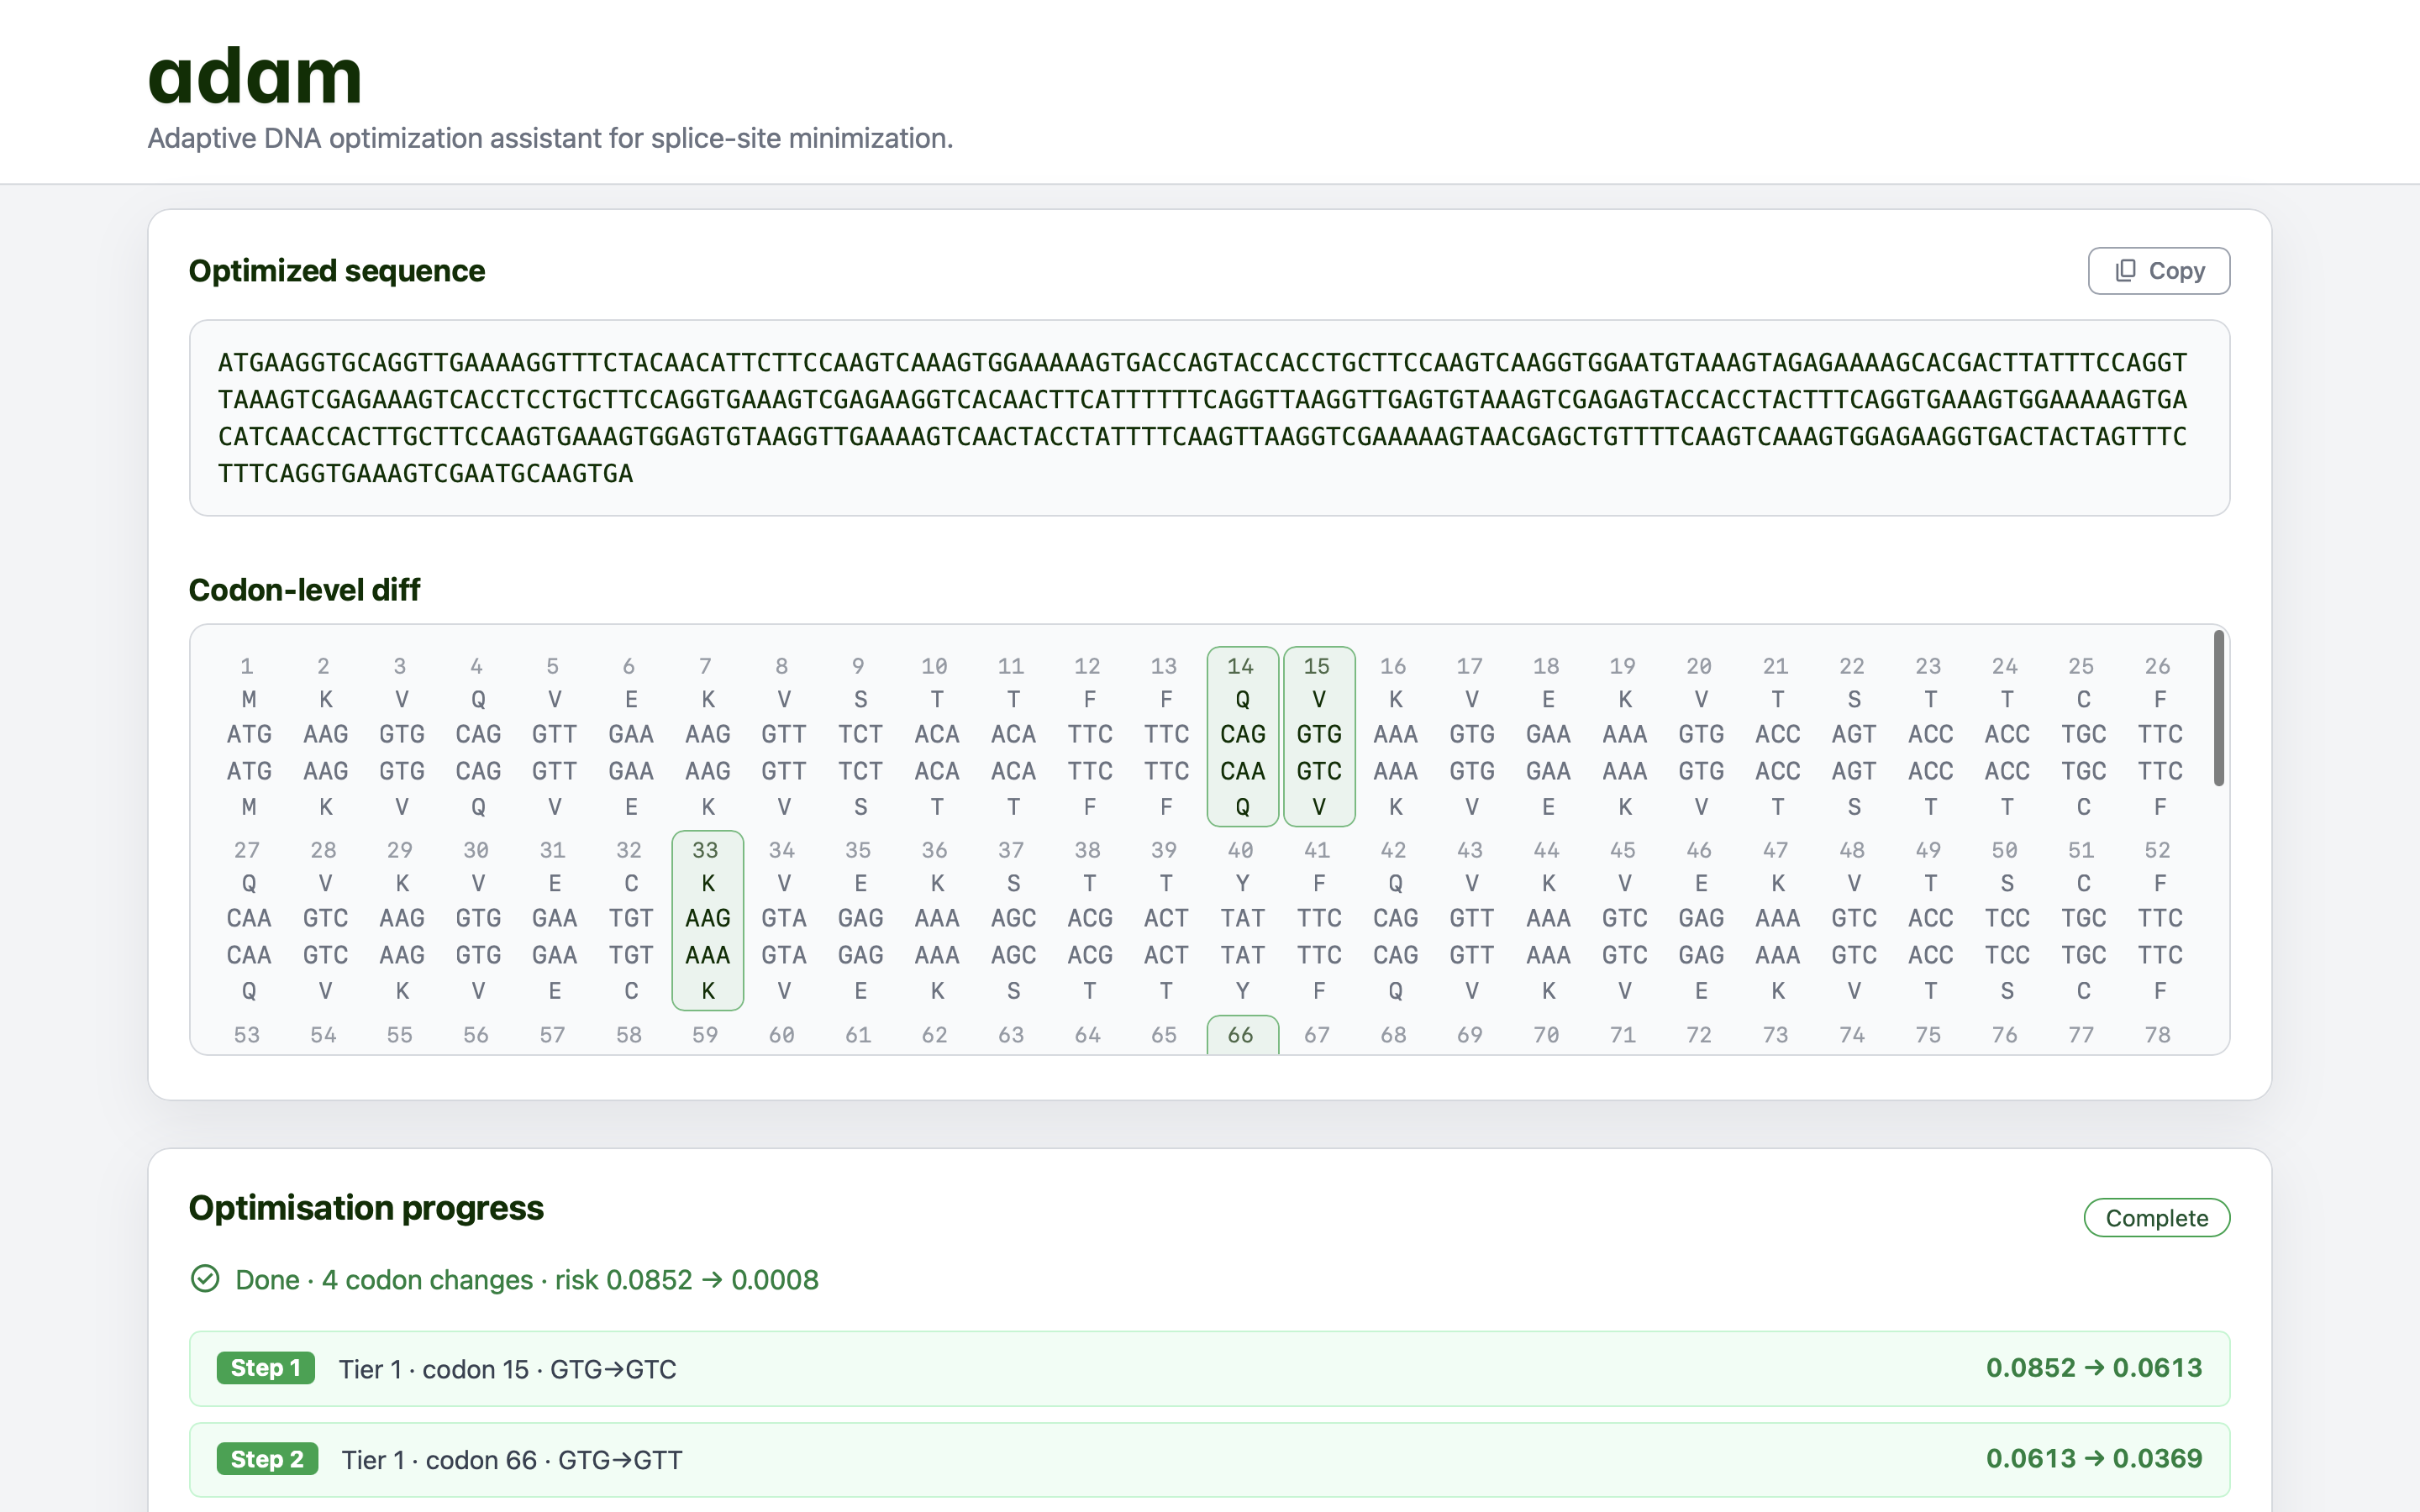Click codon 46 GAG cell

[1701, 920]
